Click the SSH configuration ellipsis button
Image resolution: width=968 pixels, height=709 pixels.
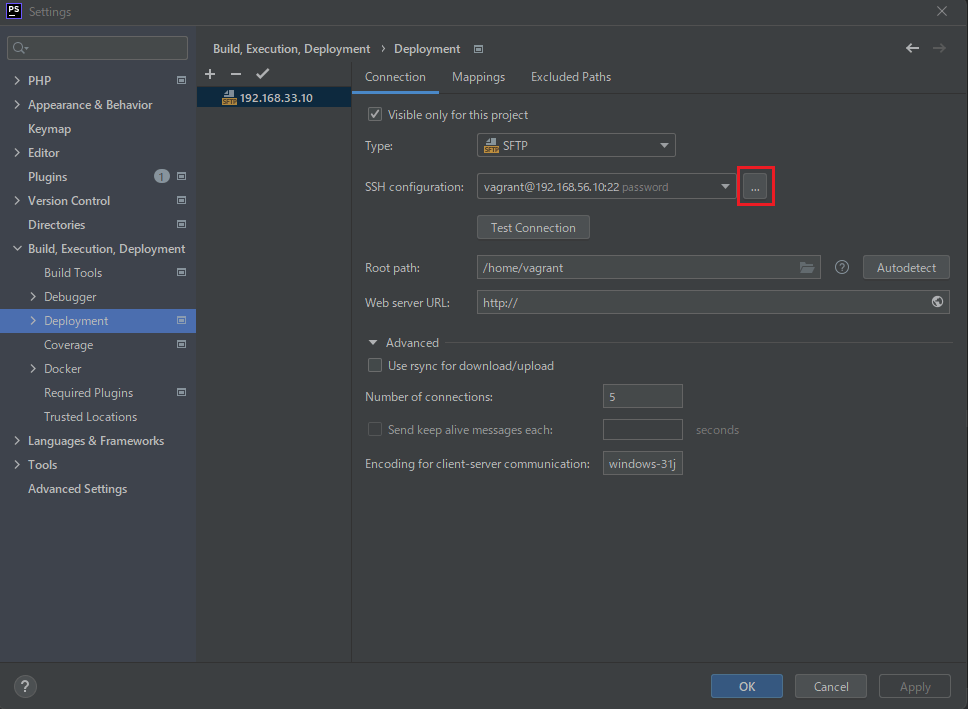(755, 187)
